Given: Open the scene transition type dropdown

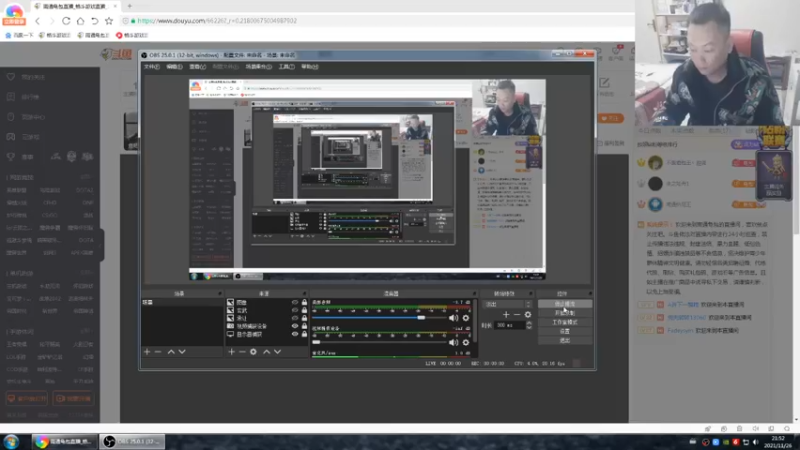Looking at the screenshot, I should [508, 304].
